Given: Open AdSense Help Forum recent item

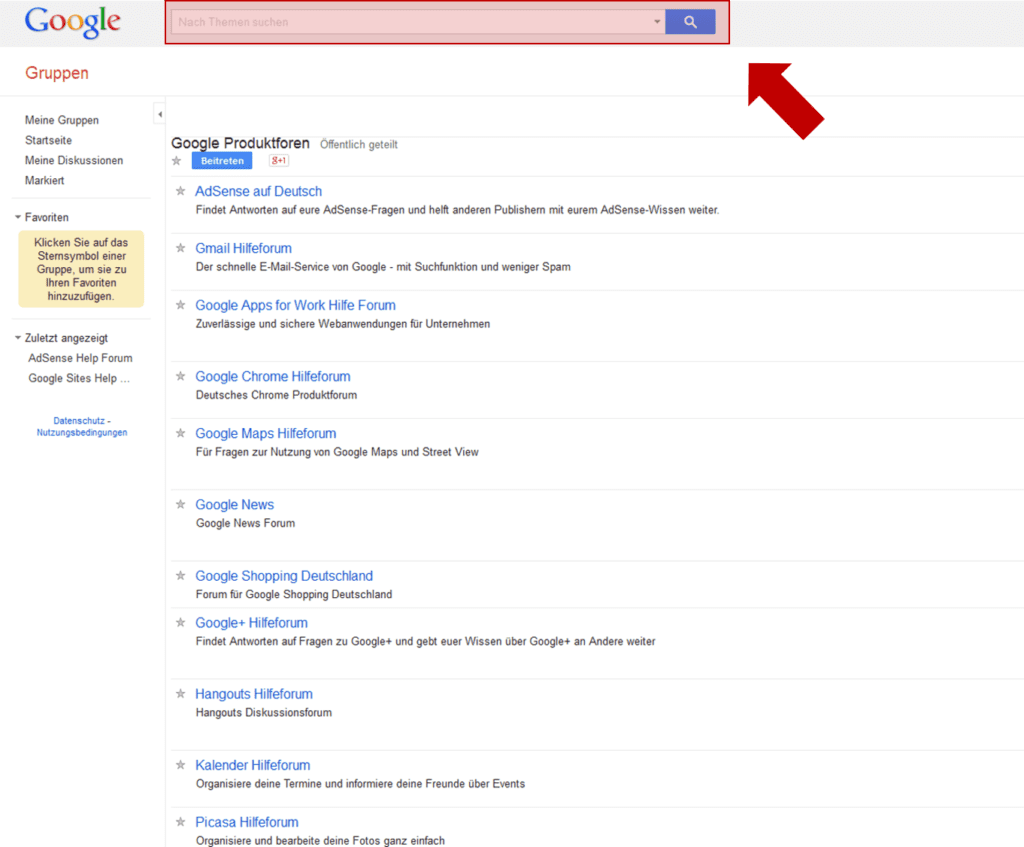Looking at the screenshot, I should coord(80,359).
